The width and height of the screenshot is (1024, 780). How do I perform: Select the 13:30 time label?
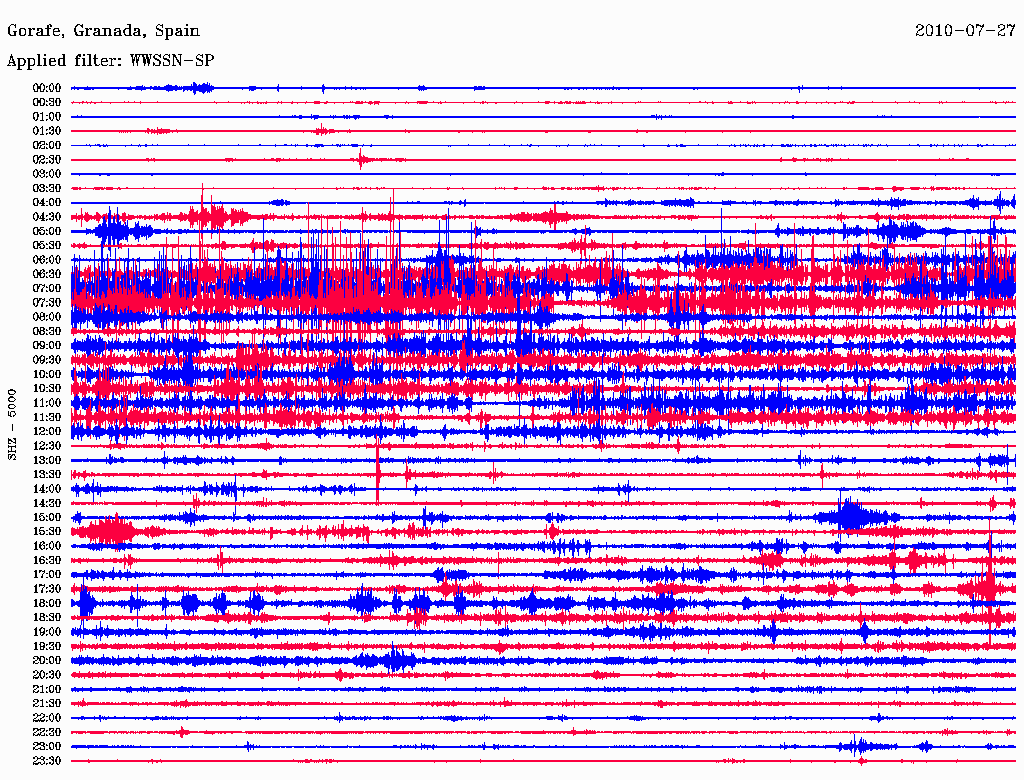click(x=46, y=475)
